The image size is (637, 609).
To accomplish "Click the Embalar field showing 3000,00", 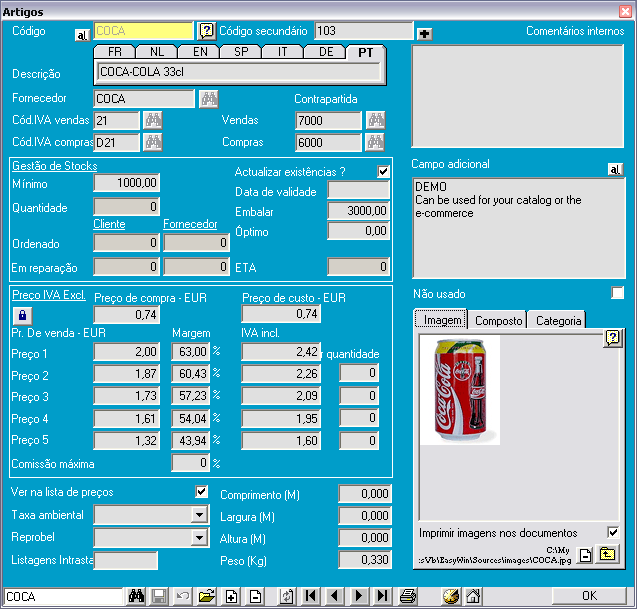I will (x=359, y=210).
